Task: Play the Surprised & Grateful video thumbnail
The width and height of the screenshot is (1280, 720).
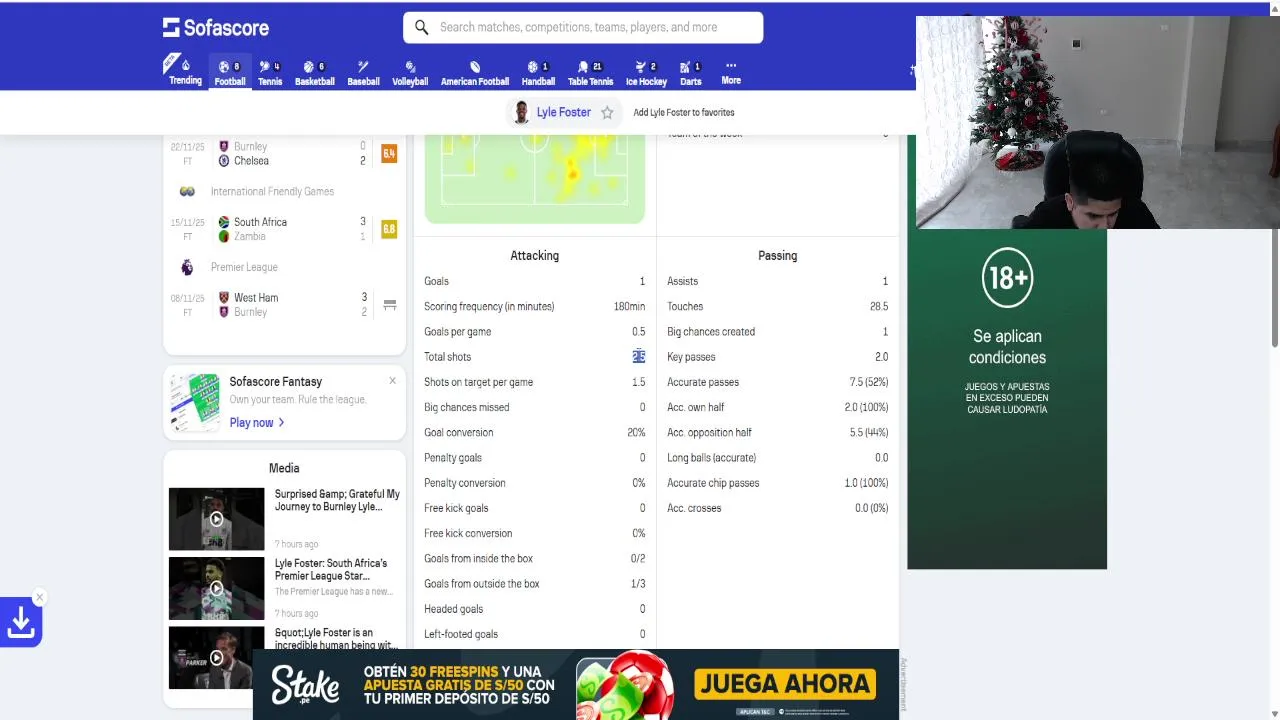Action: point(216,519)
